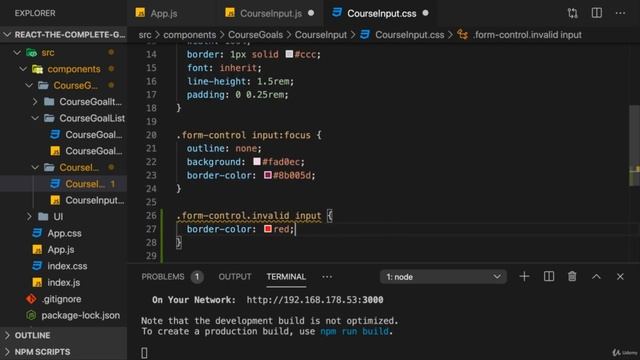This screenshot has height=360, width=640.
Task: Click breadcrumb segment 'src'
Action: pyautogui.click(x=144, y=35)
